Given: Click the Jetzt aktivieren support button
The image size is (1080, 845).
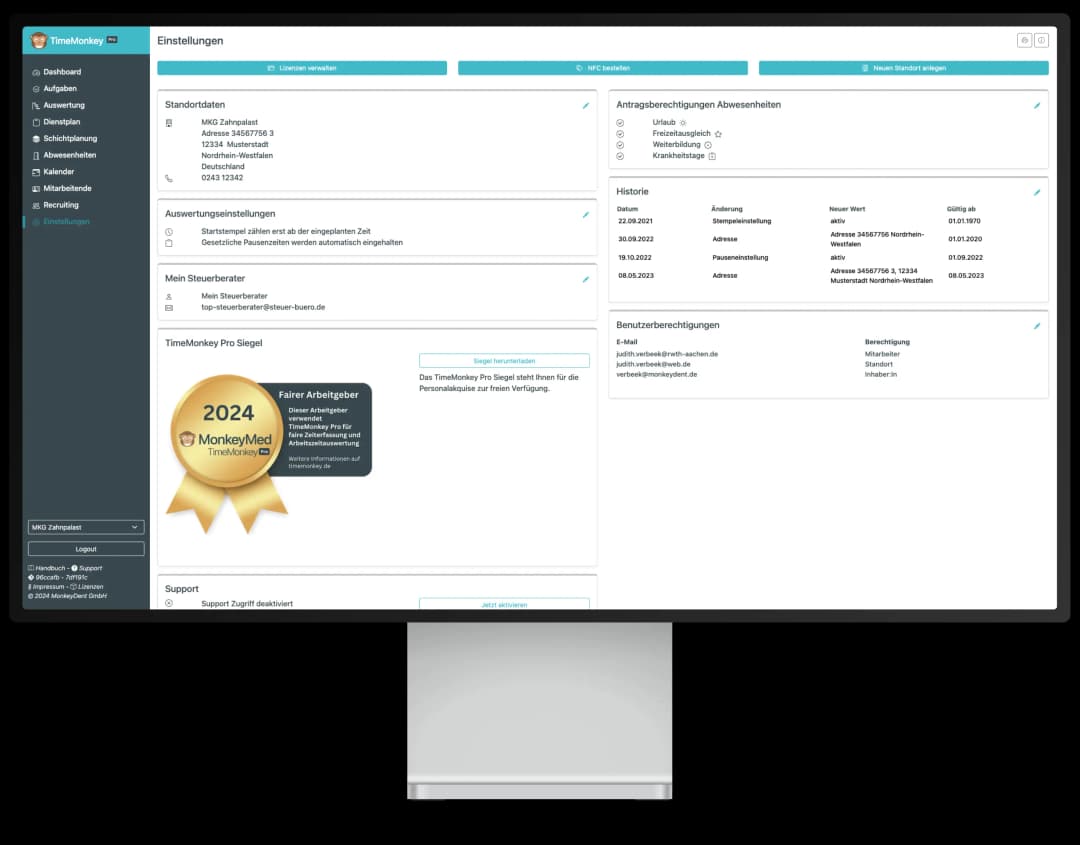Looking at the screenshot, I should [x=504, y=604].
